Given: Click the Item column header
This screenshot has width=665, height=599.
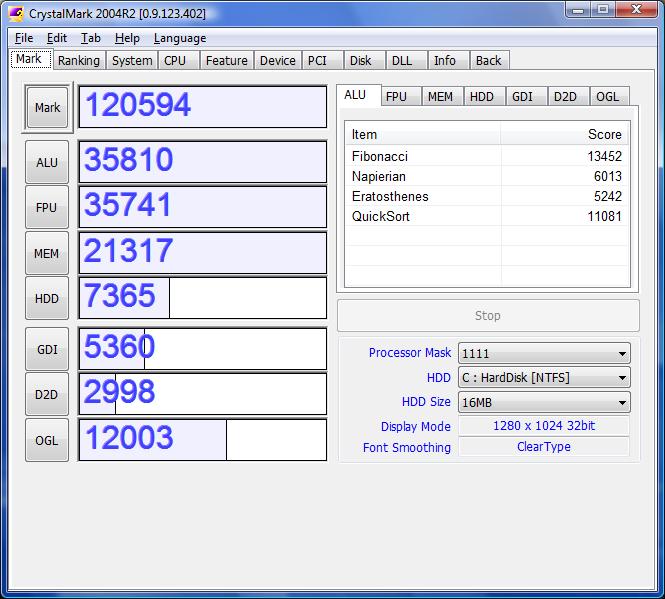Looking at the screenshot, I should coord(423,134).
